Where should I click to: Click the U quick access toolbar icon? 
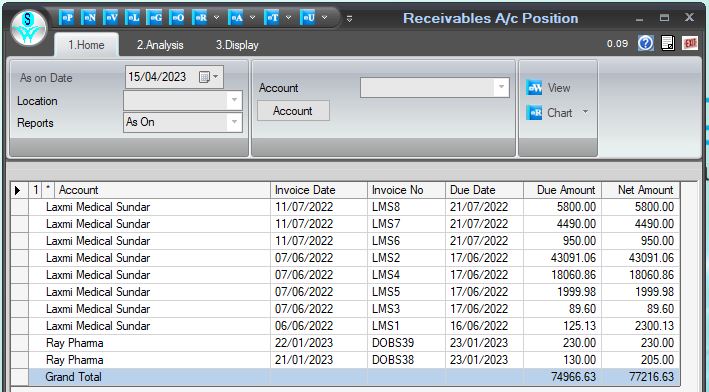[308, 18]
